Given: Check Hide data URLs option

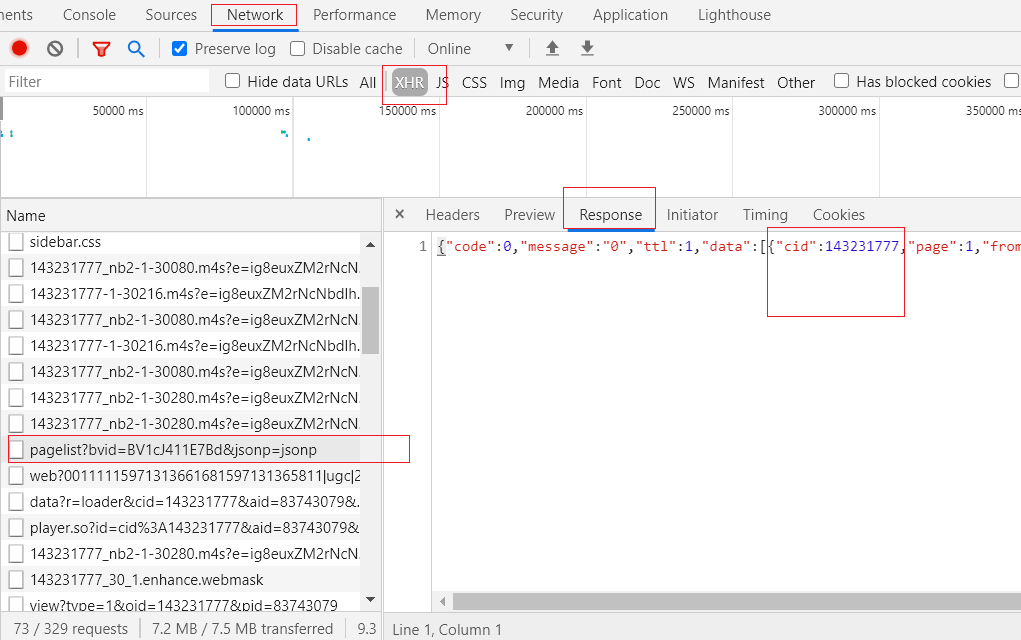Looking at the screenshot, I should pyautogui.click(x=233, y=81).
